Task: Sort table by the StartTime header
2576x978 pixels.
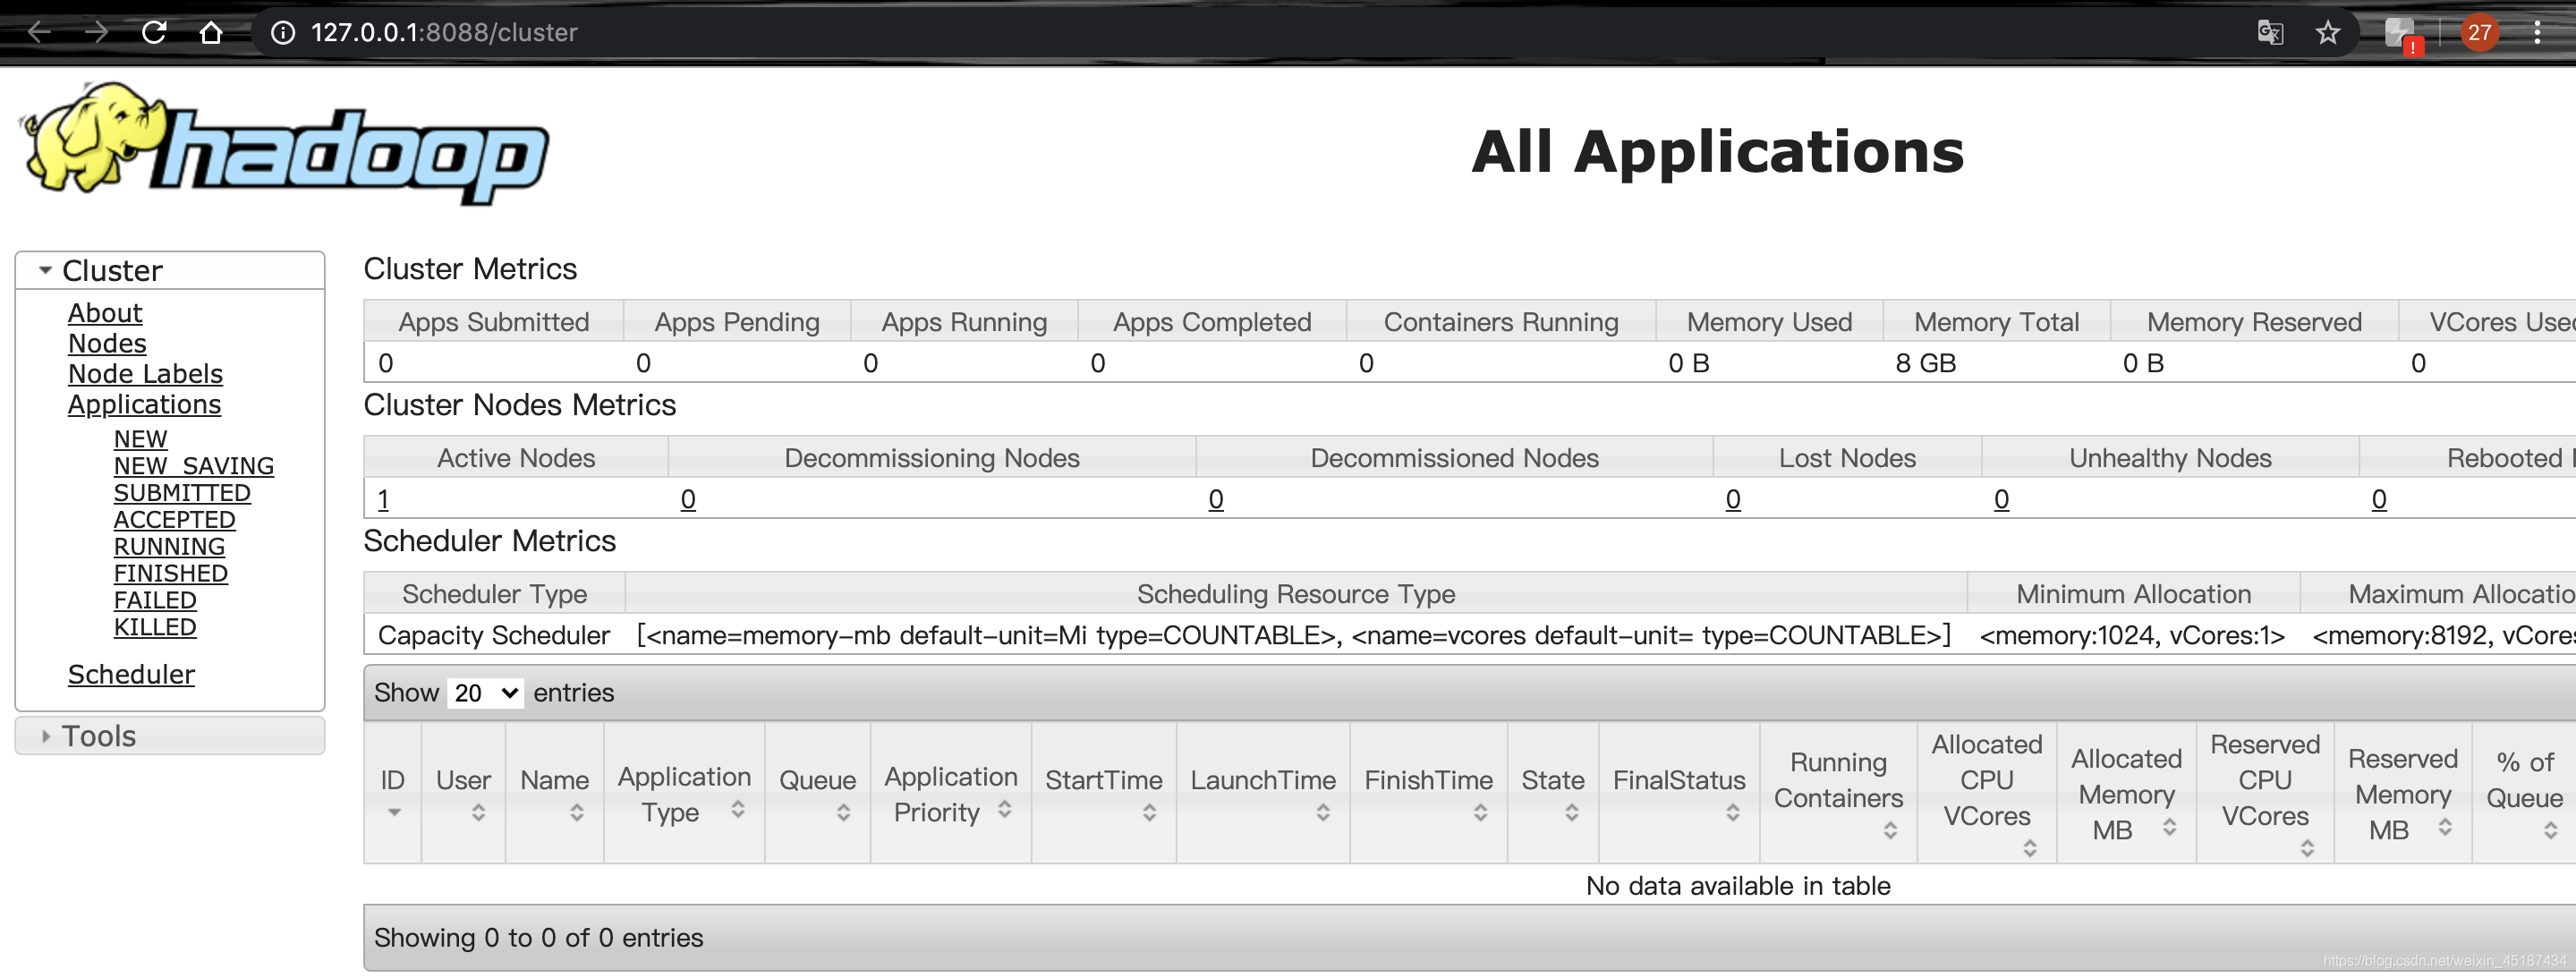Action: tap(1103, 780)
